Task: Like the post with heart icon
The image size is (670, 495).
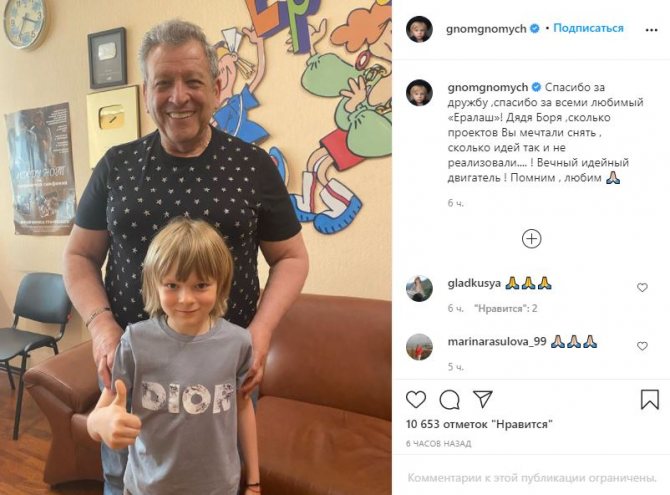Action: (416, 399)
